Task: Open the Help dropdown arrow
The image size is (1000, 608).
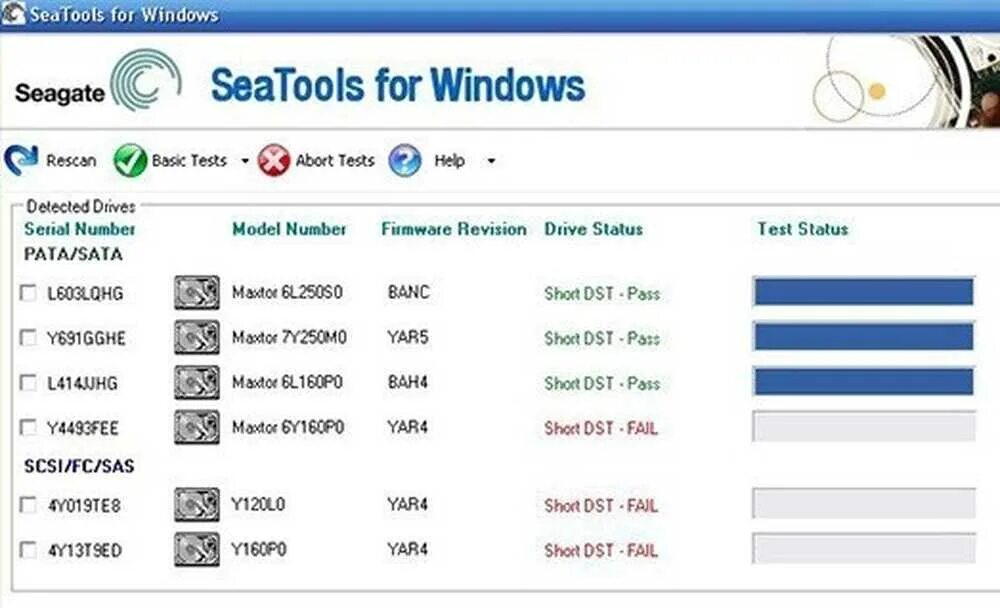Action: point(490,161)
